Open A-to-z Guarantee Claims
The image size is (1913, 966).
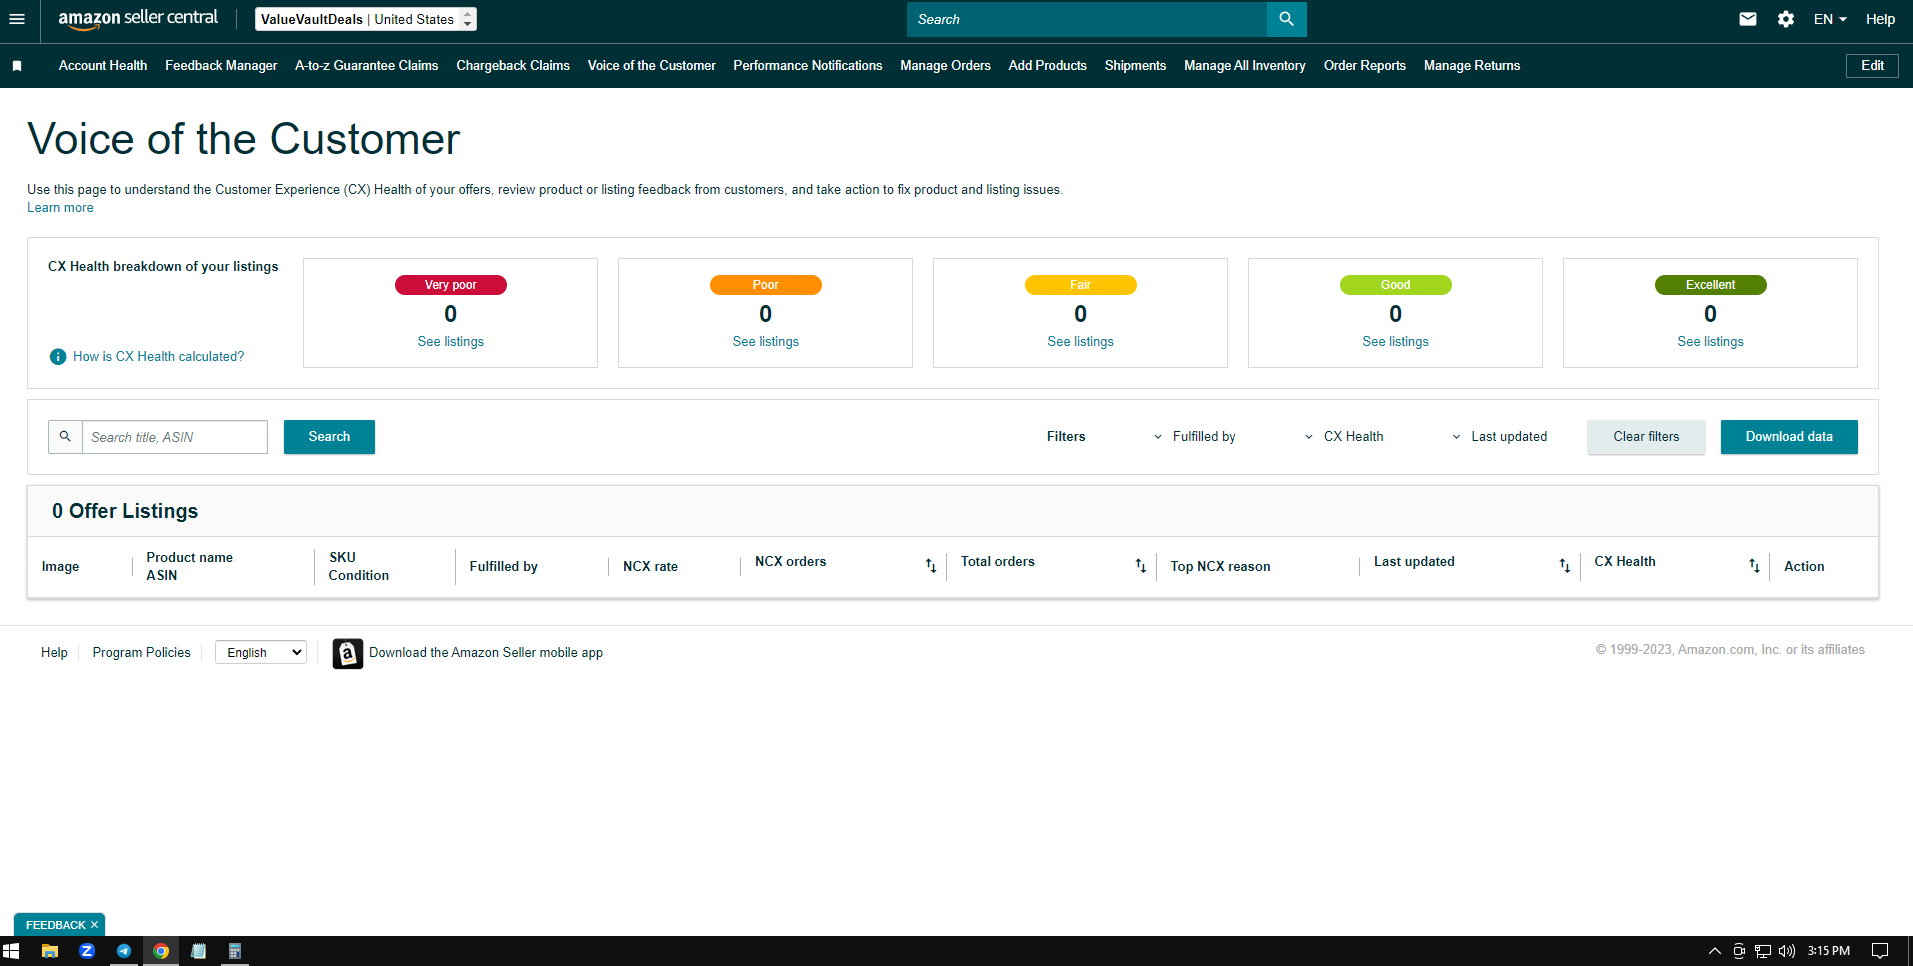(367, 66)
